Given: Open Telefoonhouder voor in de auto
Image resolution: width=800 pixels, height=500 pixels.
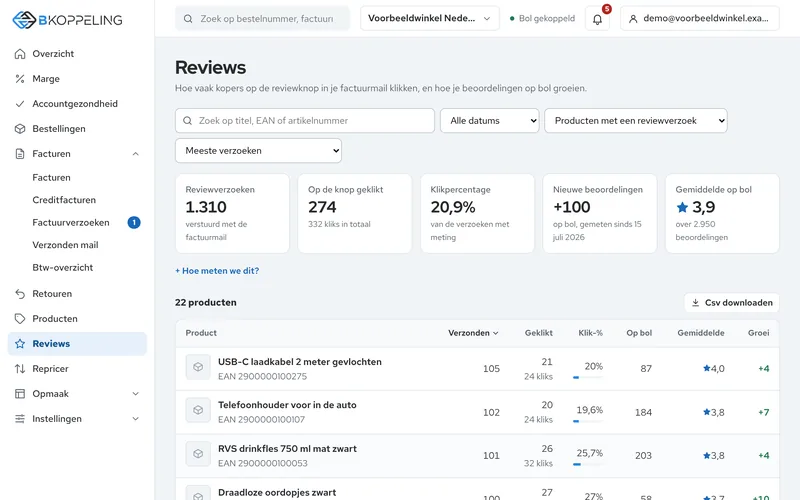Looking at the screenshot, I should [287, 405].
